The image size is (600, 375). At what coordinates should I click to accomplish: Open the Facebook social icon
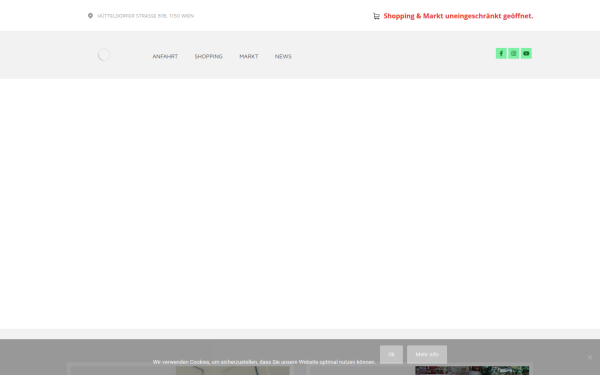coord(501,54)
